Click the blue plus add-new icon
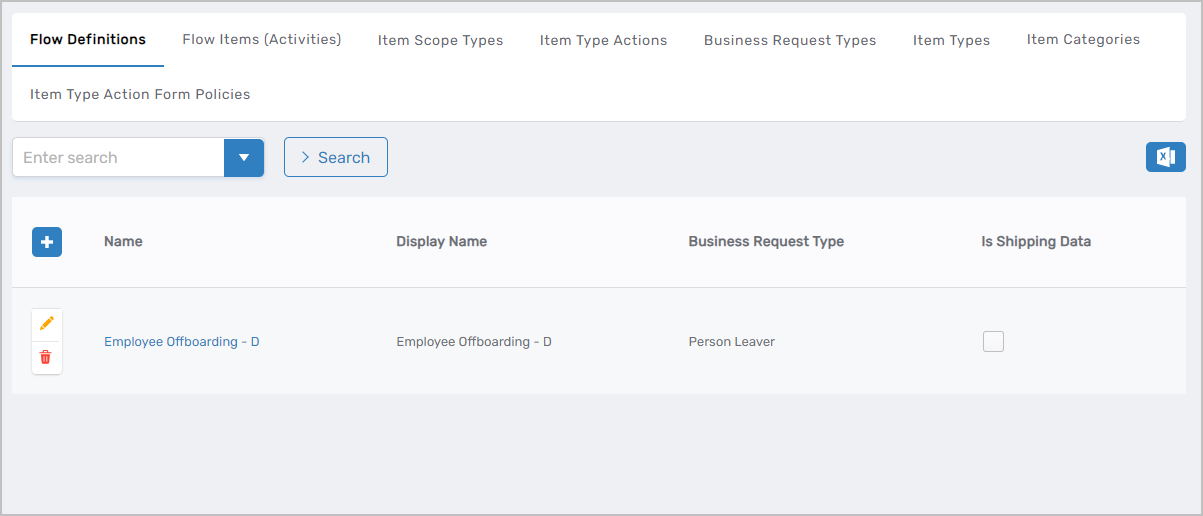Screen dimensions: 1203x516 coord(47,242)
